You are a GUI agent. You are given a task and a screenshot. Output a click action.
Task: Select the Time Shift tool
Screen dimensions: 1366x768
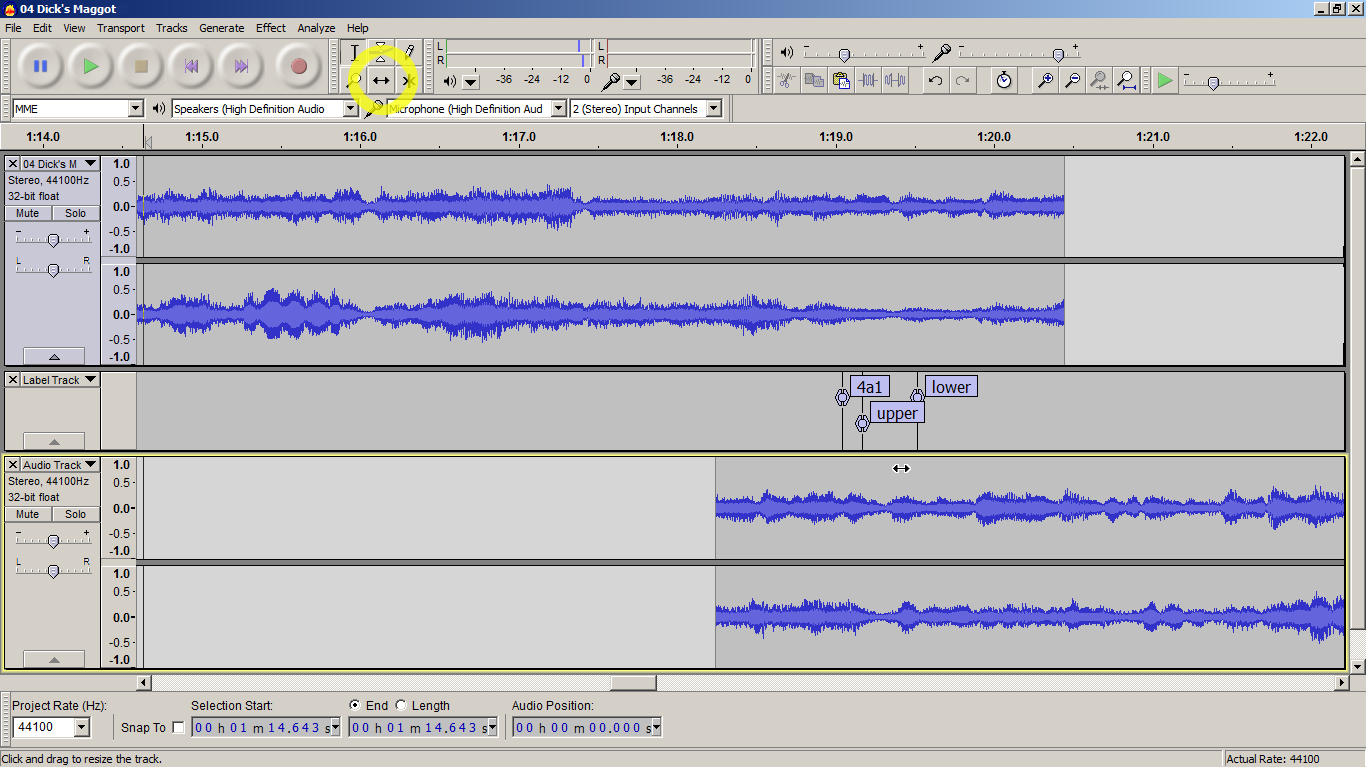[381, 80]
